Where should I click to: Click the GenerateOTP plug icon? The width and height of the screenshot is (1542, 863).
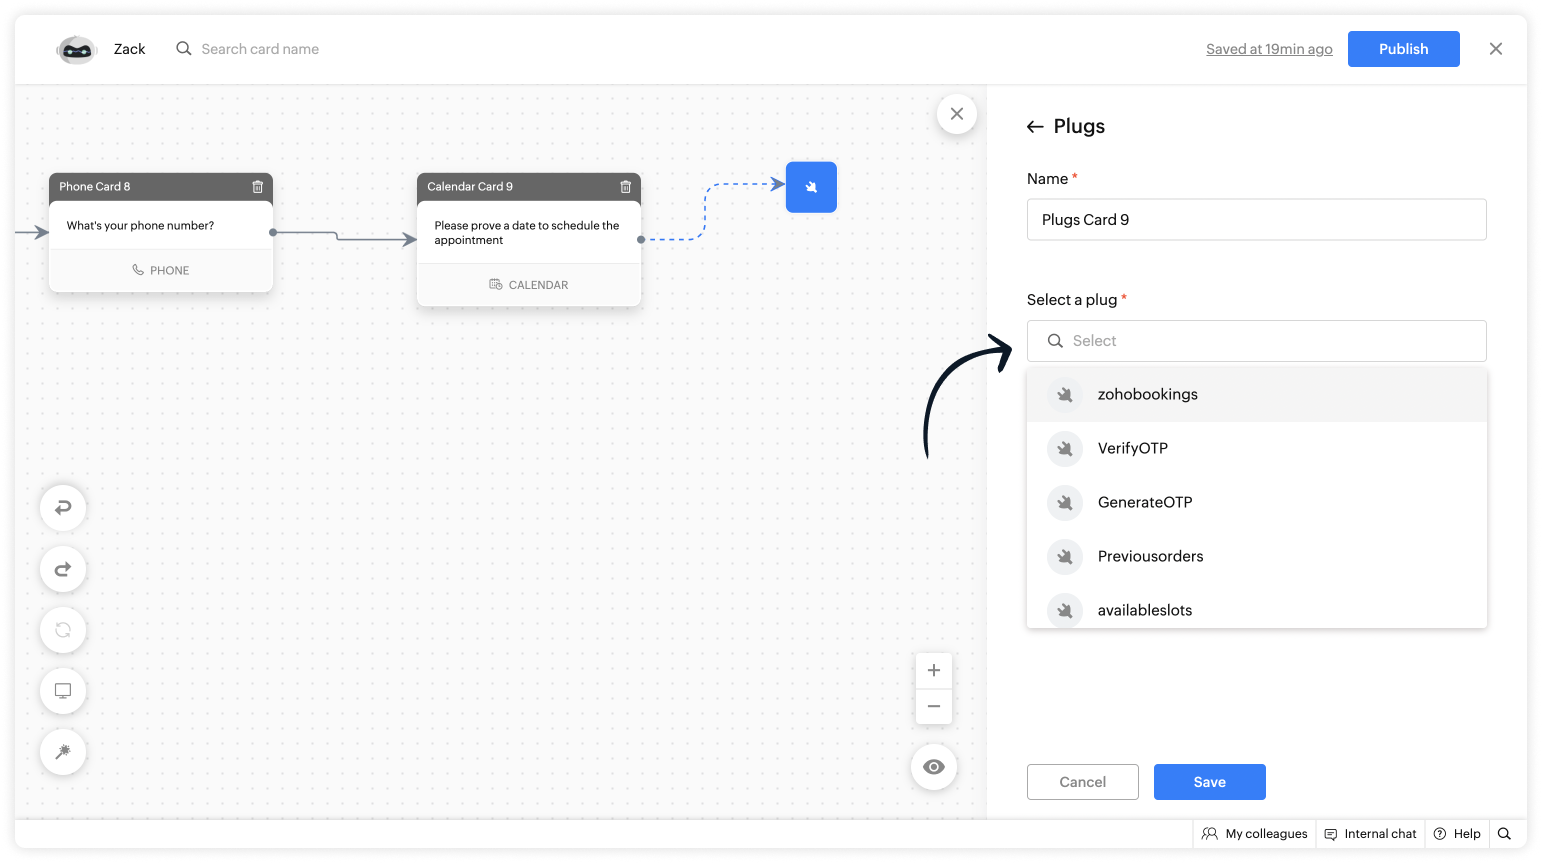1065,503
